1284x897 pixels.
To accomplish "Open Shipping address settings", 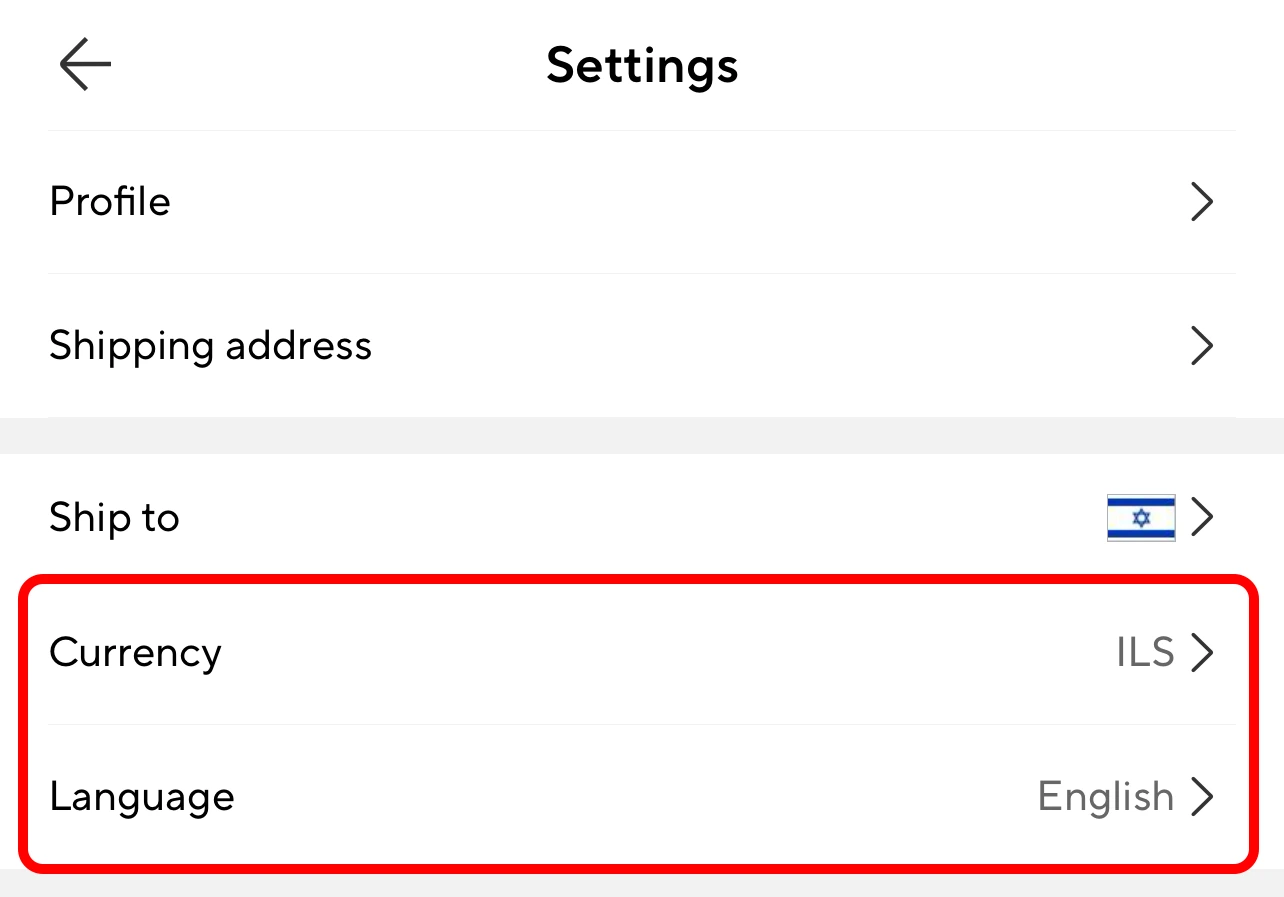I will tap(640, 346).
